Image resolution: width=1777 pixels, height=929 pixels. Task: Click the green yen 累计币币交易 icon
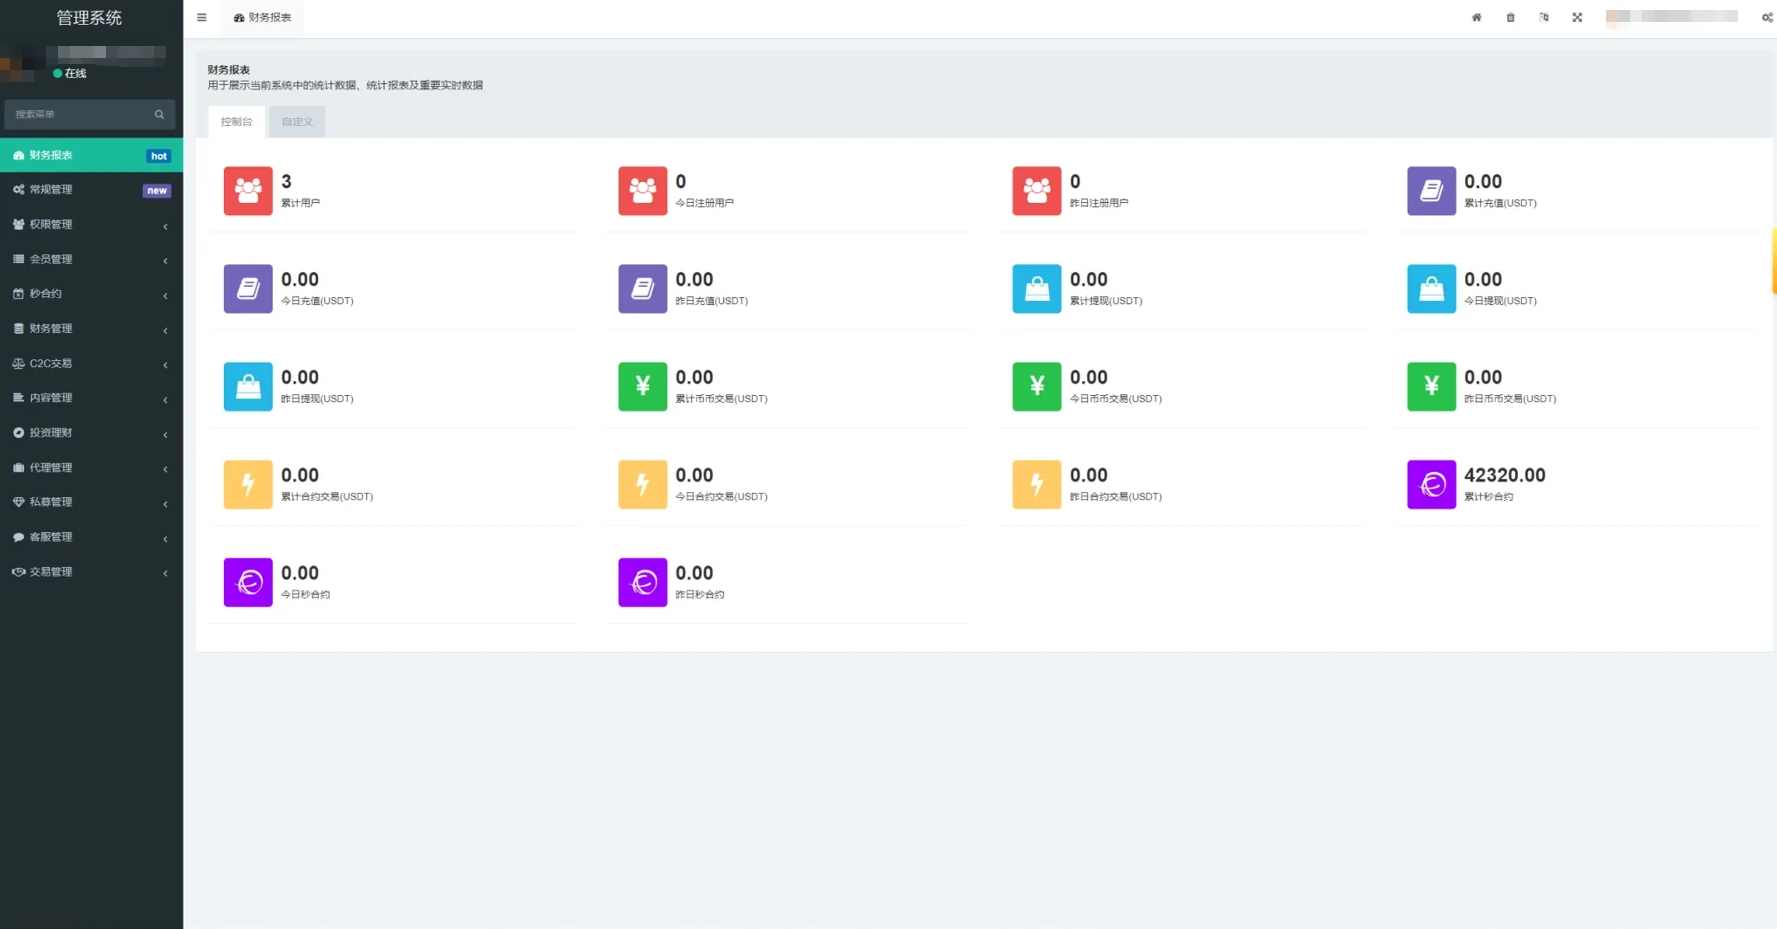click(642, 386)
